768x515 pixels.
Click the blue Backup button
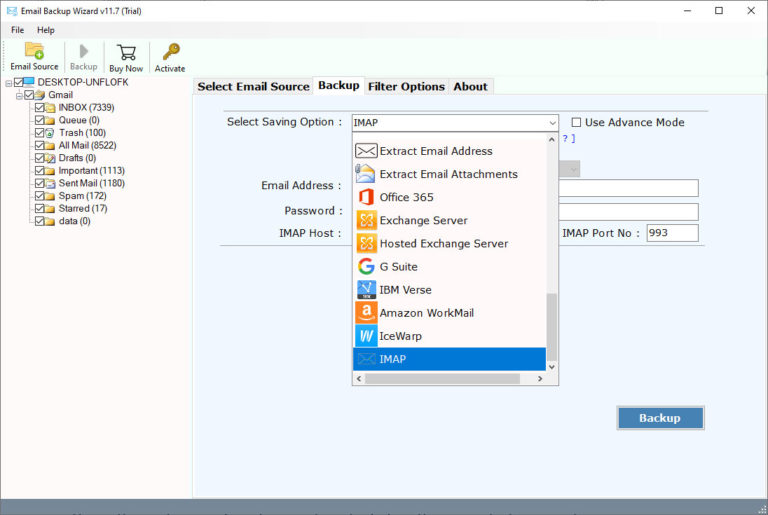tap(660, 418)
